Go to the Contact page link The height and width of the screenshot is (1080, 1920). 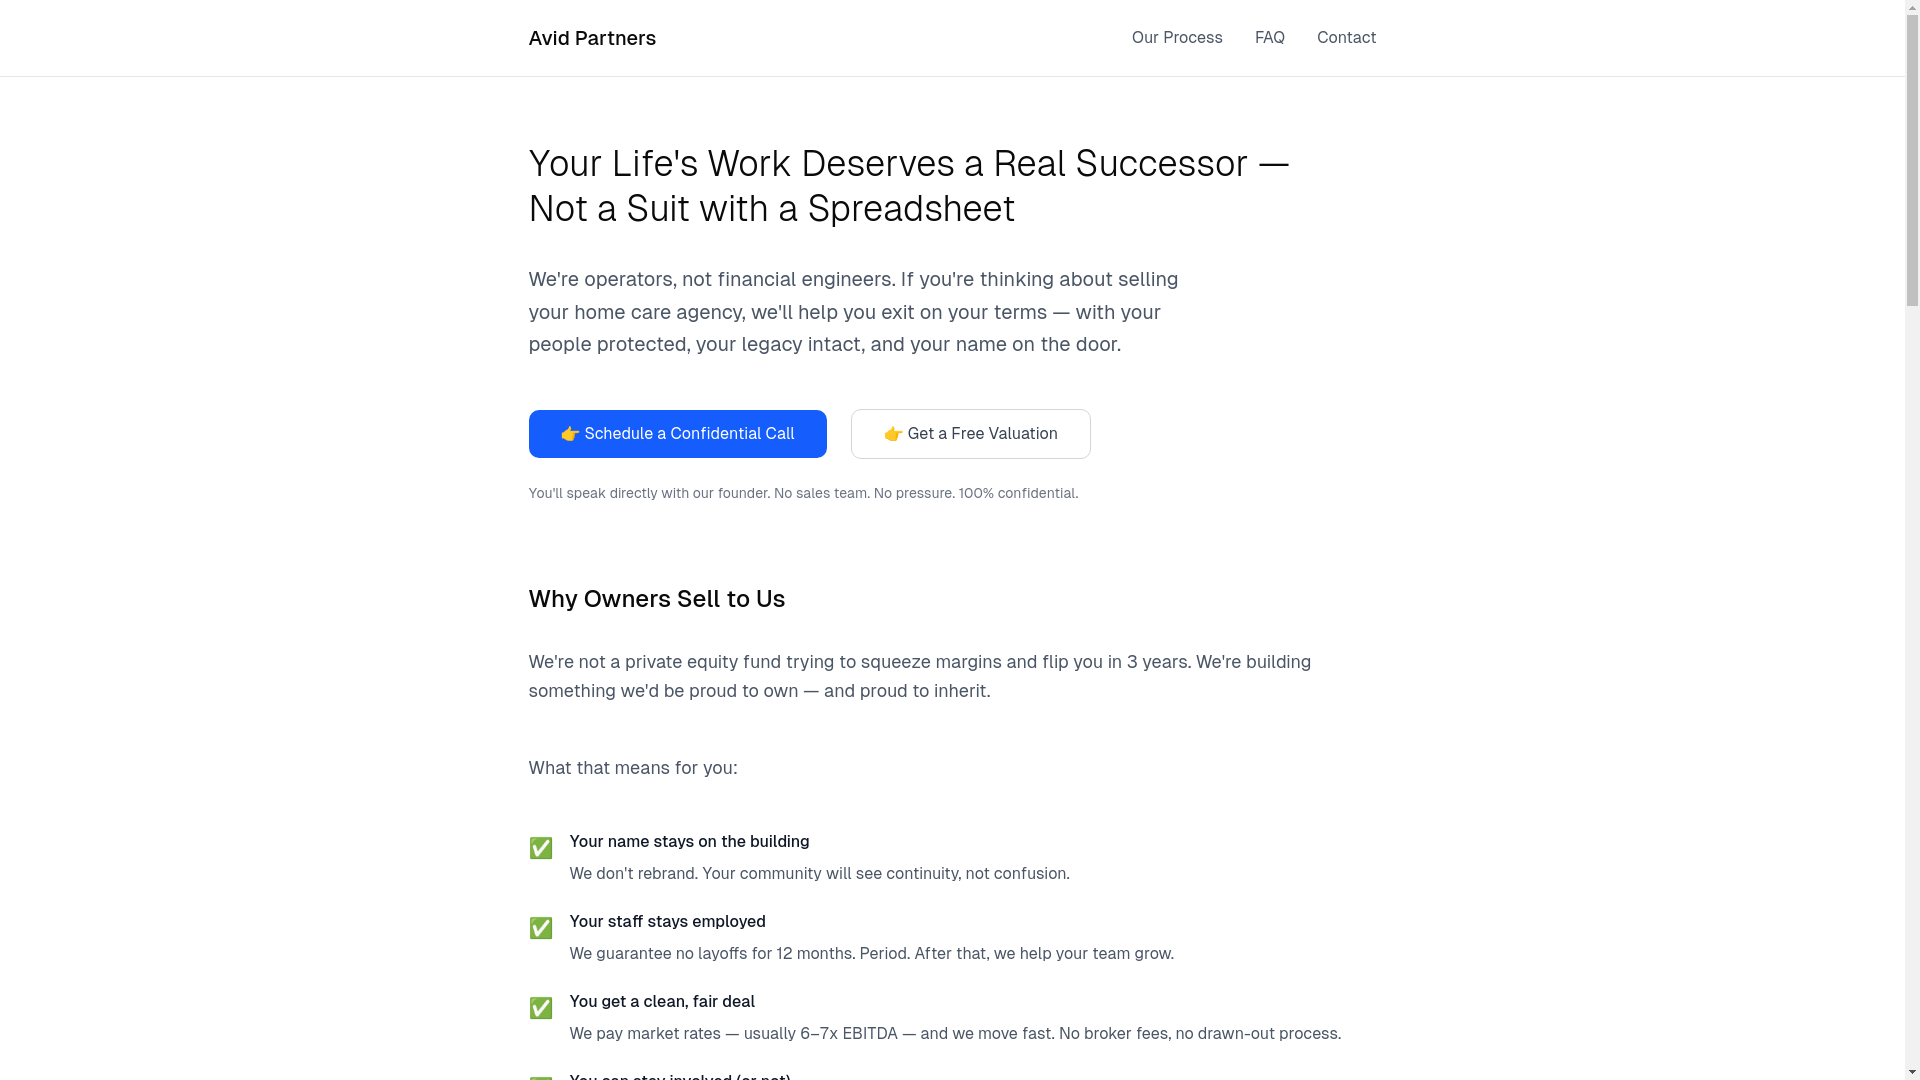1346,38
